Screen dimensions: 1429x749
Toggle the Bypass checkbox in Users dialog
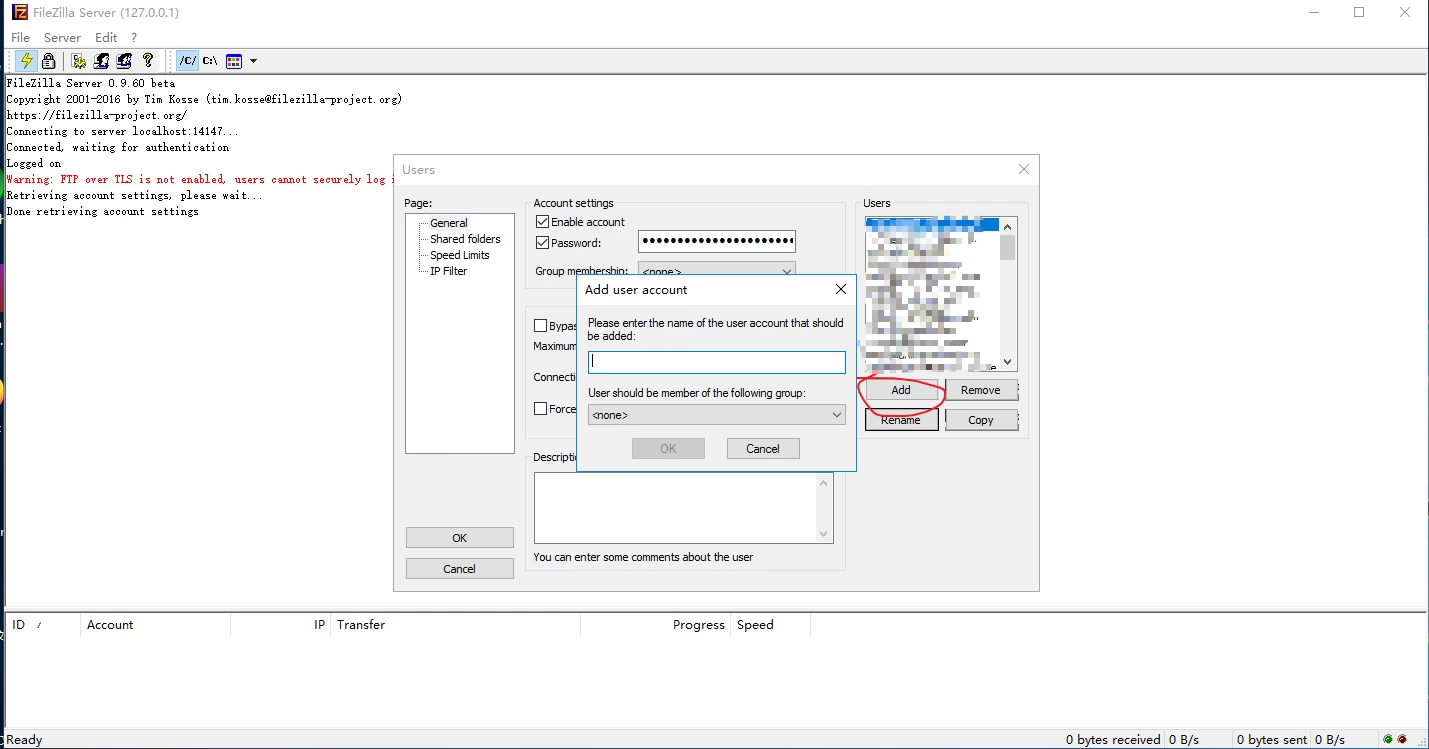[541, 326]
